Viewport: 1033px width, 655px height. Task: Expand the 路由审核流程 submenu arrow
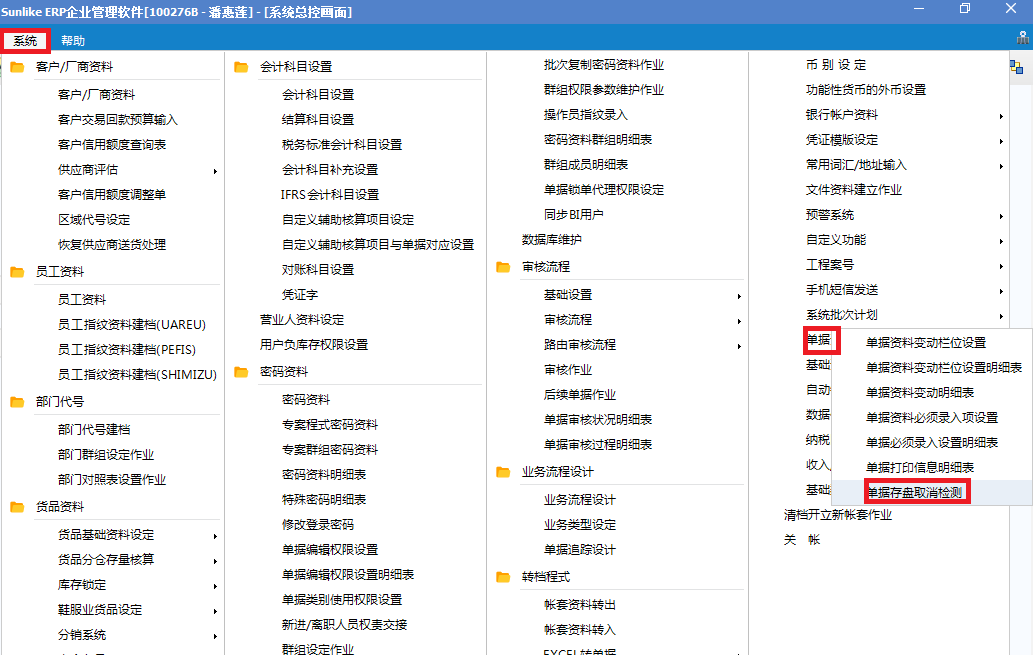(739, 345)
